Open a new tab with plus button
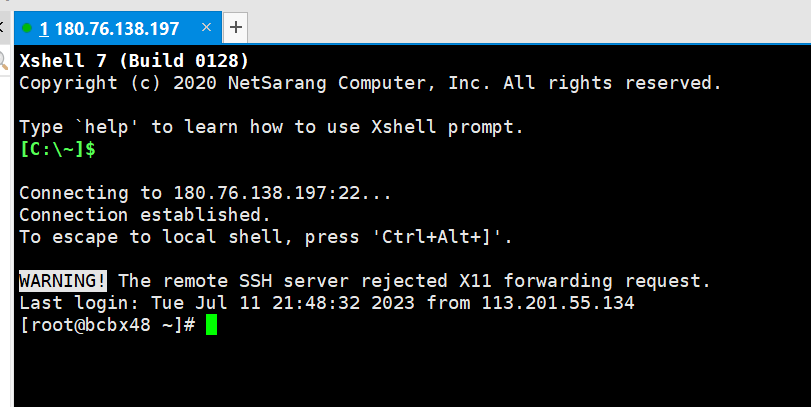Image resolution: width=811 pixels, height=407 pixels. tap(236, 26)
